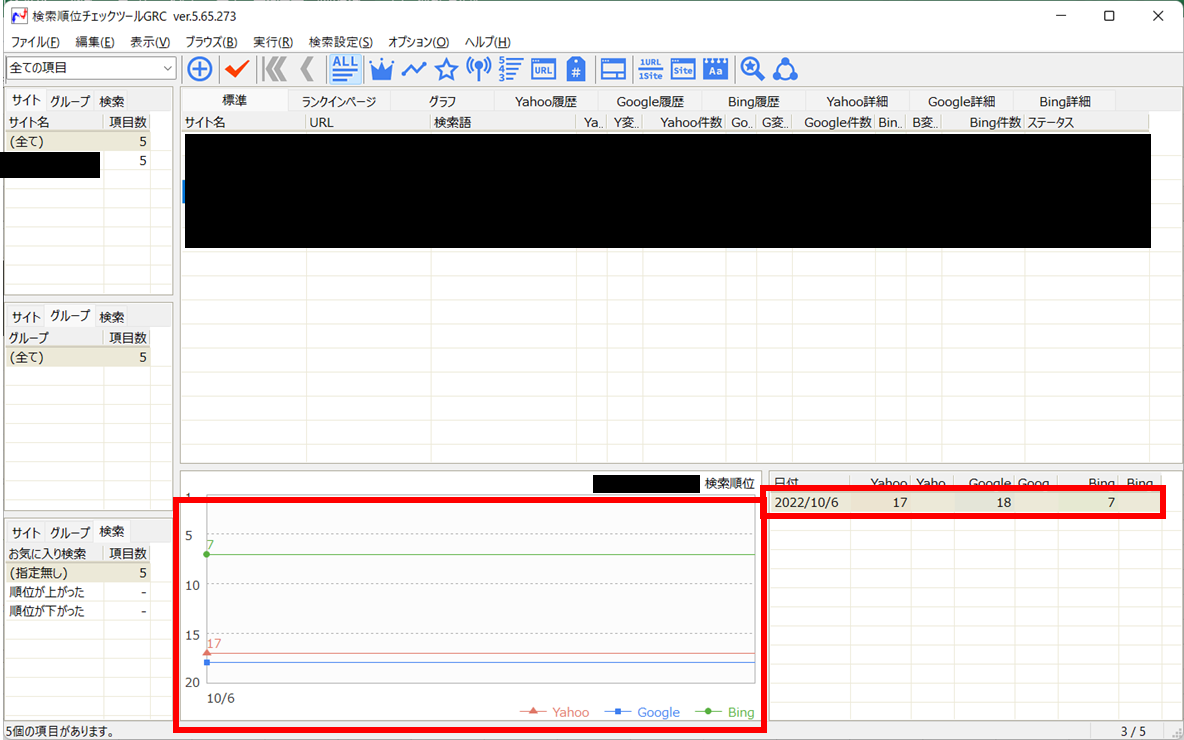The width and height of the screenshot is (1184, 740).
Task: Select 検索 tab in top-left panel
Action: pos(112,101)
